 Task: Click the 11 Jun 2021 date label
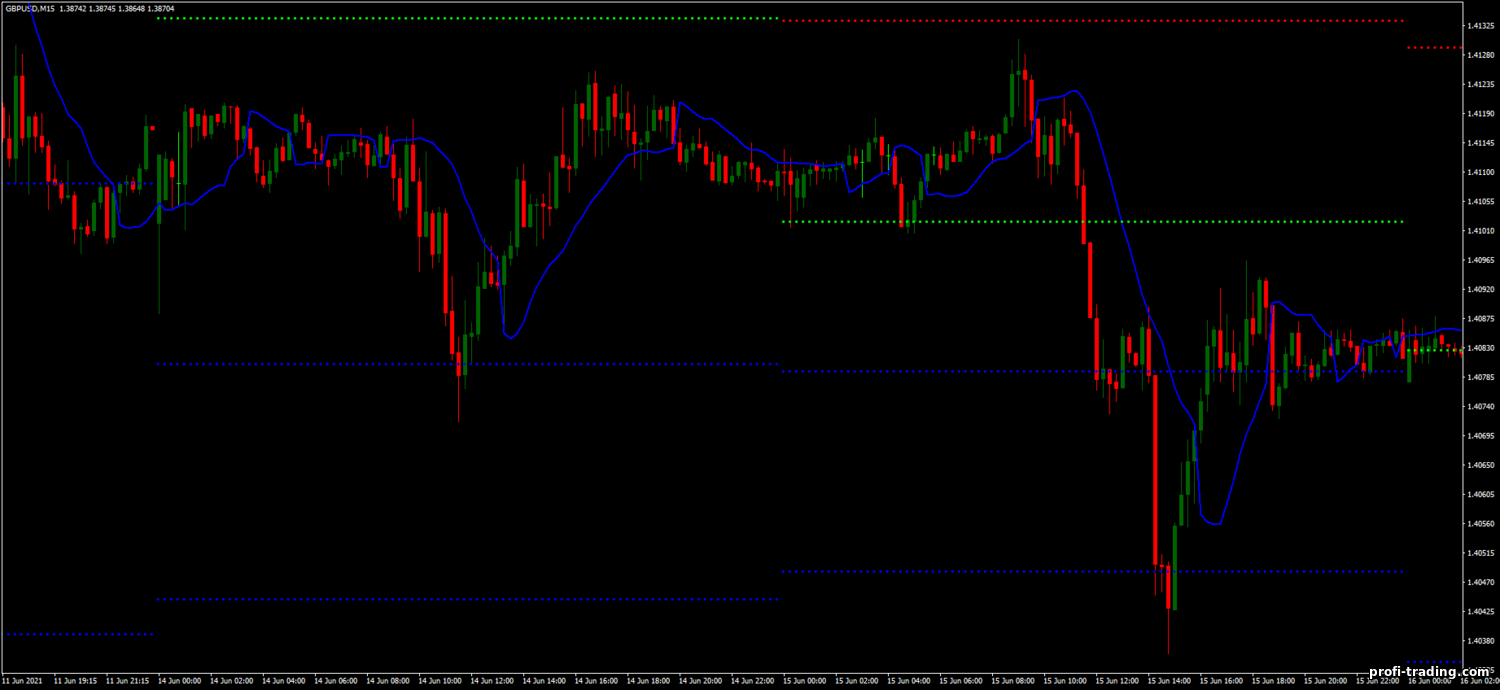click(23, 681)
